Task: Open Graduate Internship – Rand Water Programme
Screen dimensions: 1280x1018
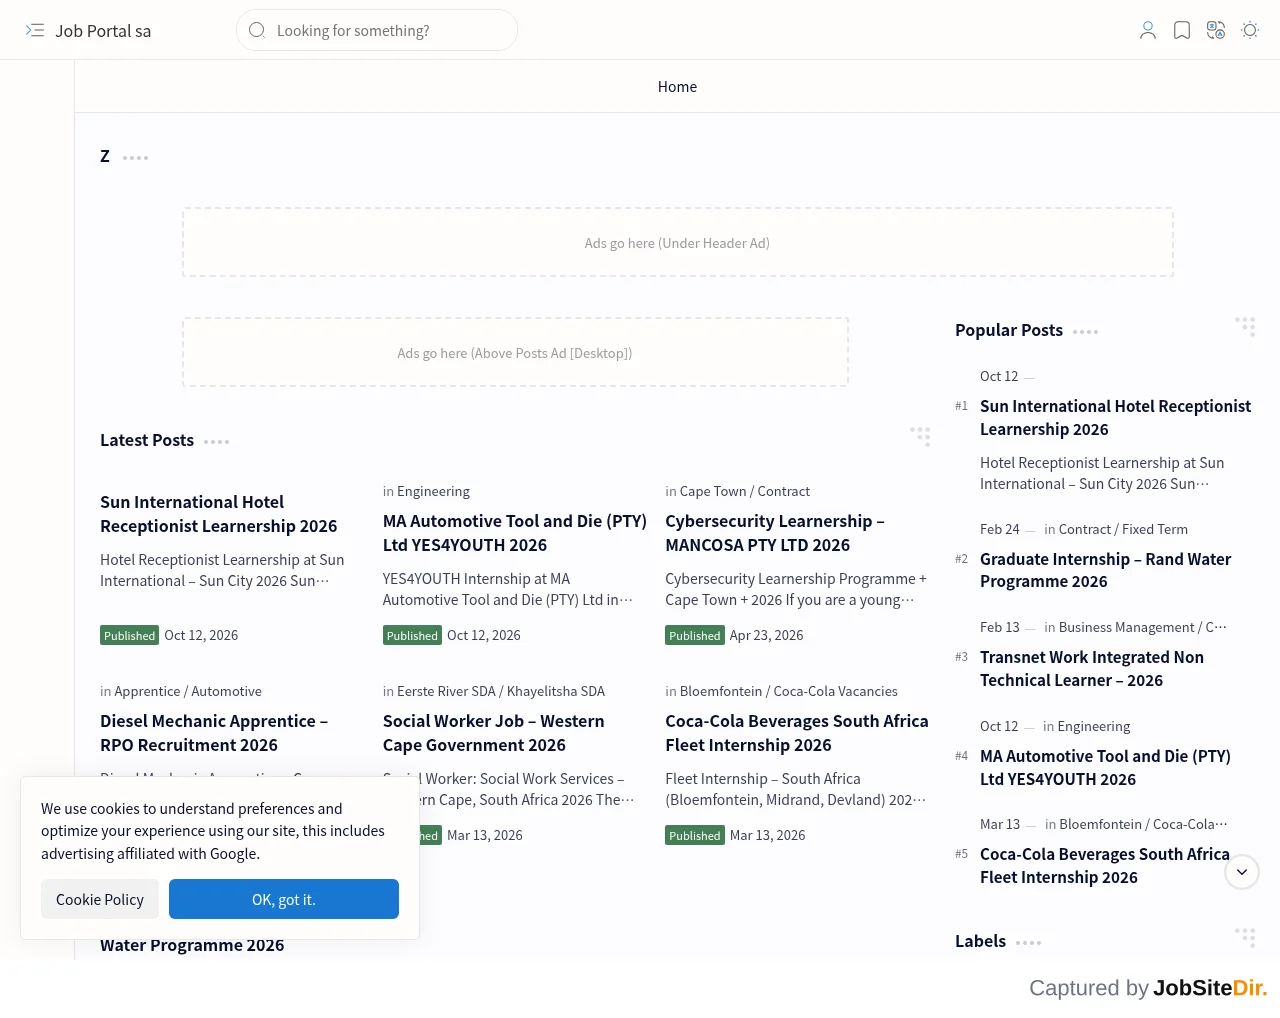Action: tap(1105, 570)
